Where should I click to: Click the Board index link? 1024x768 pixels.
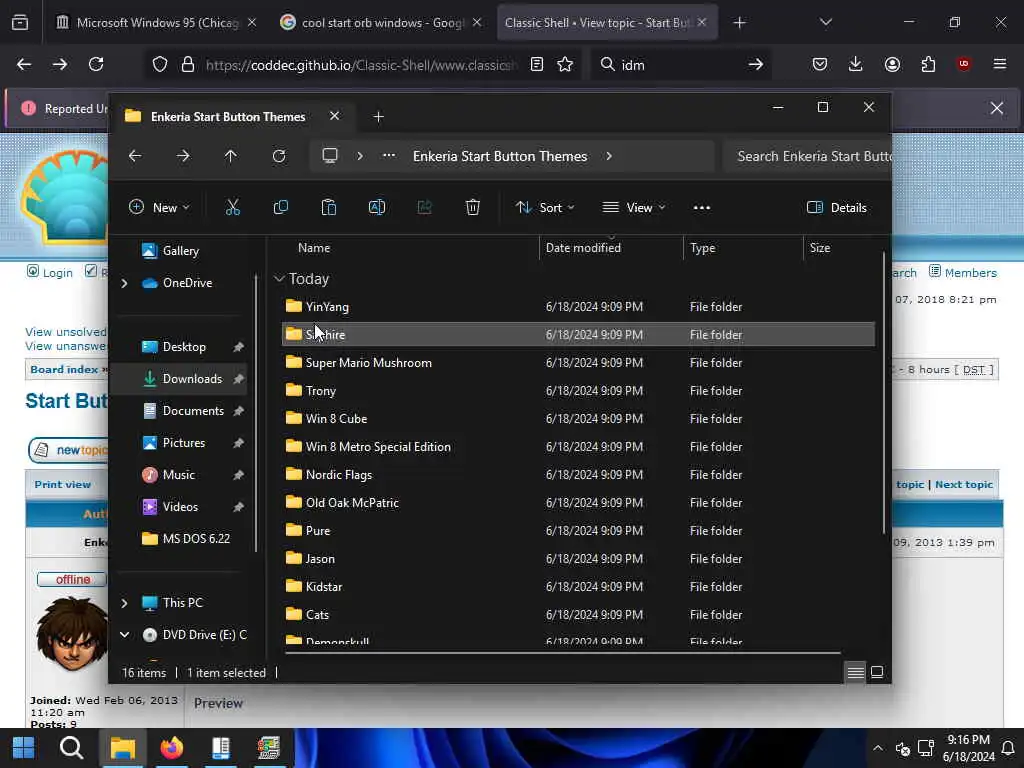64,370
